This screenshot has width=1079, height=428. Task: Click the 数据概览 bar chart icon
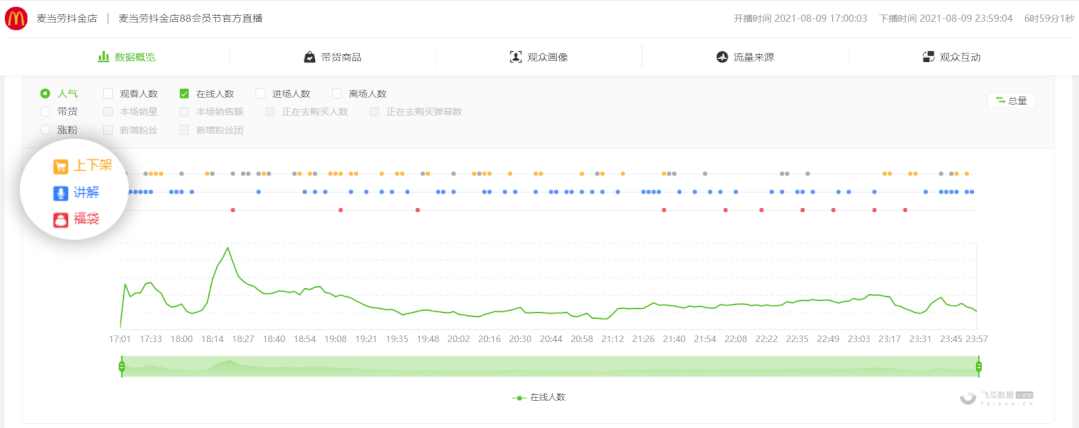pos(103,57)
